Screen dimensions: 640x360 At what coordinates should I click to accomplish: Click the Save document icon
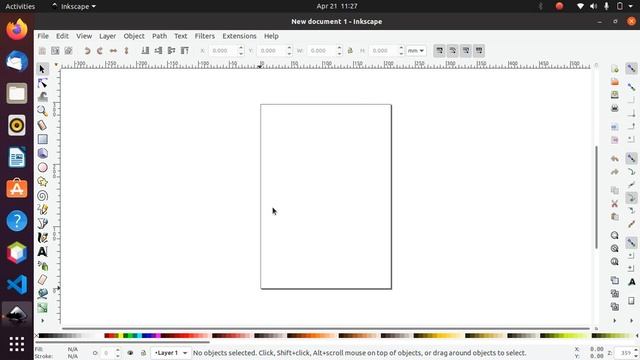pos(615,95)
